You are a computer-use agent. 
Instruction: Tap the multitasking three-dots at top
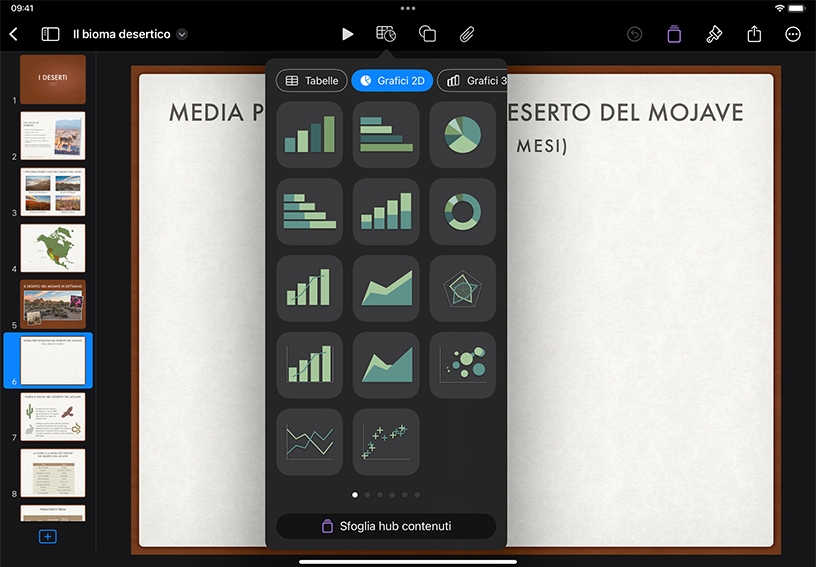pyautogui.click(x=408, y=8)
